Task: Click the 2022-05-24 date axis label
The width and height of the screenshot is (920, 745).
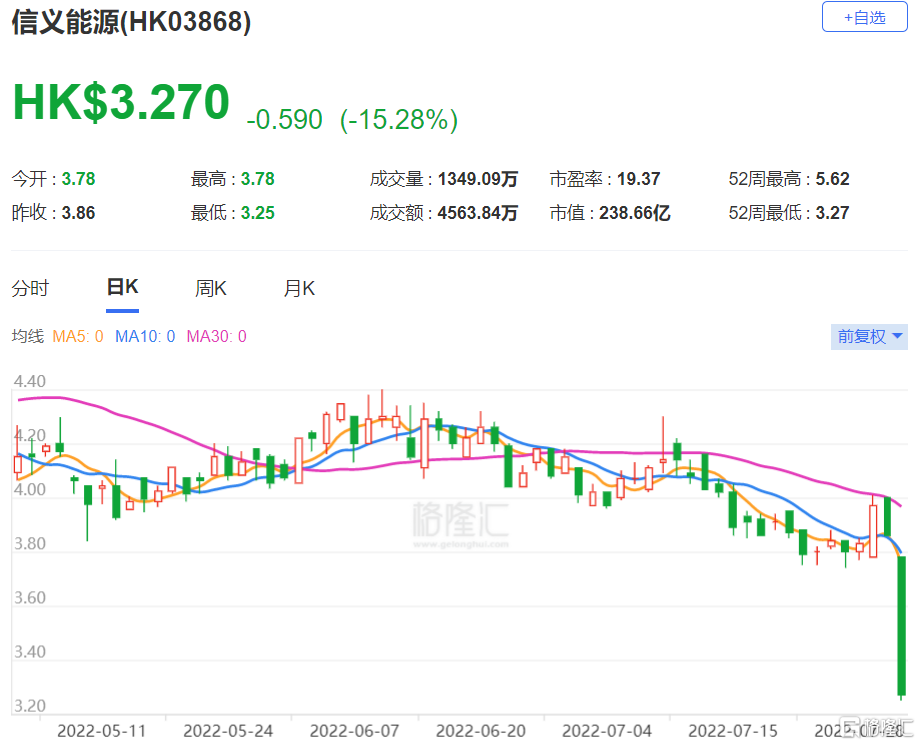Action: tap(228, 731)
